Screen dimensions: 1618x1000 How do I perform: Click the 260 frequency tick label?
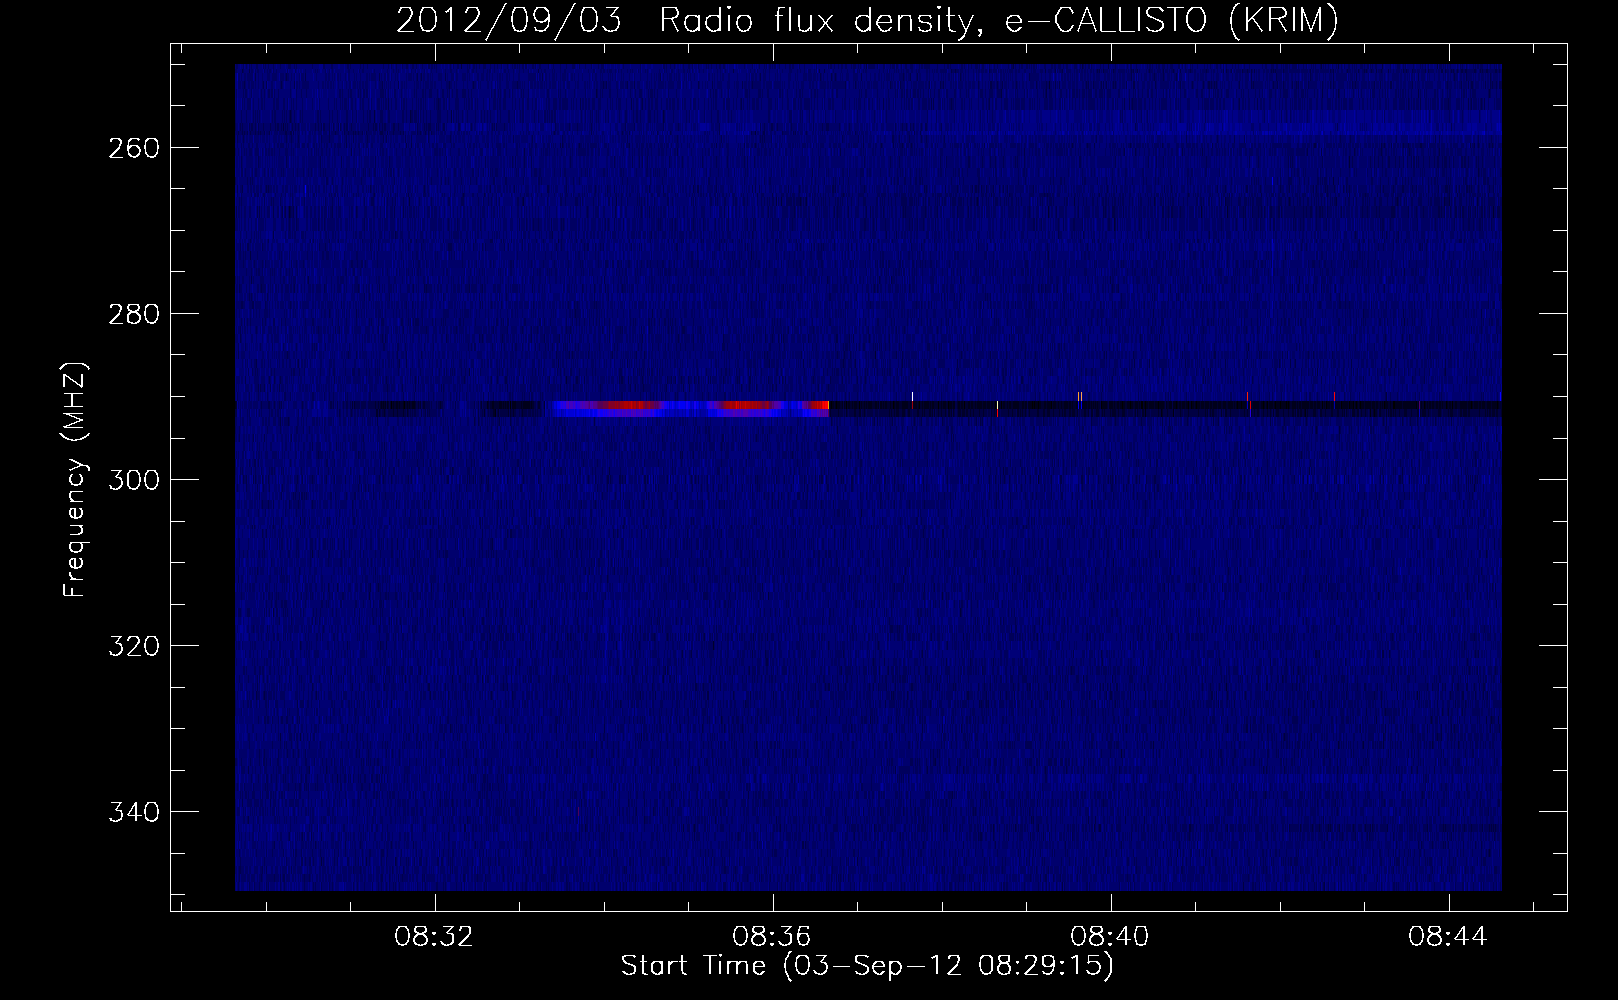pyautogui.click(x=133, y=148)
